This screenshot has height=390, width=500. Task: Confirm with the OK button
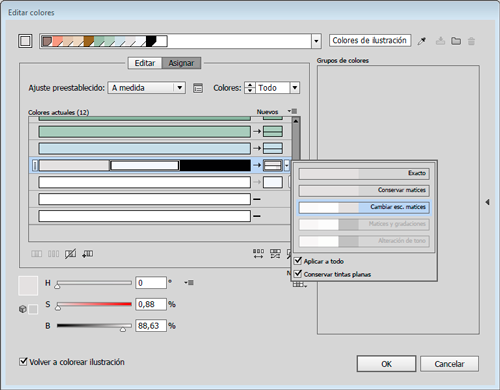[386, 364]
